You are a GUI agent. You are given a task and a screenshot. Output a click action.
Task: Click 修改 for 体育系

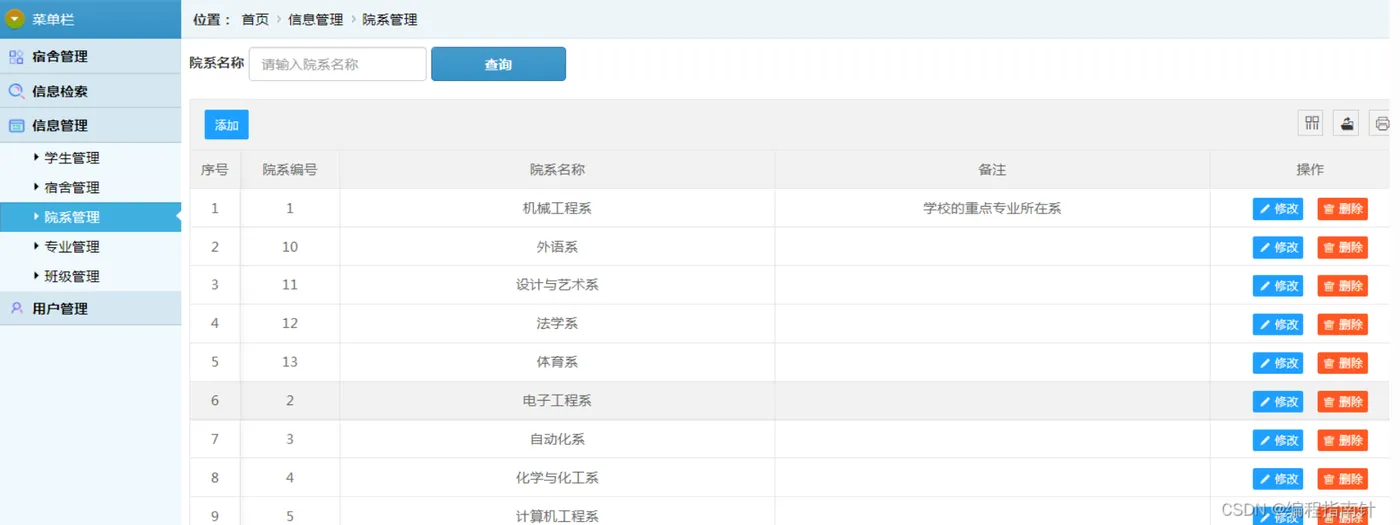(x=1278, y=363)
